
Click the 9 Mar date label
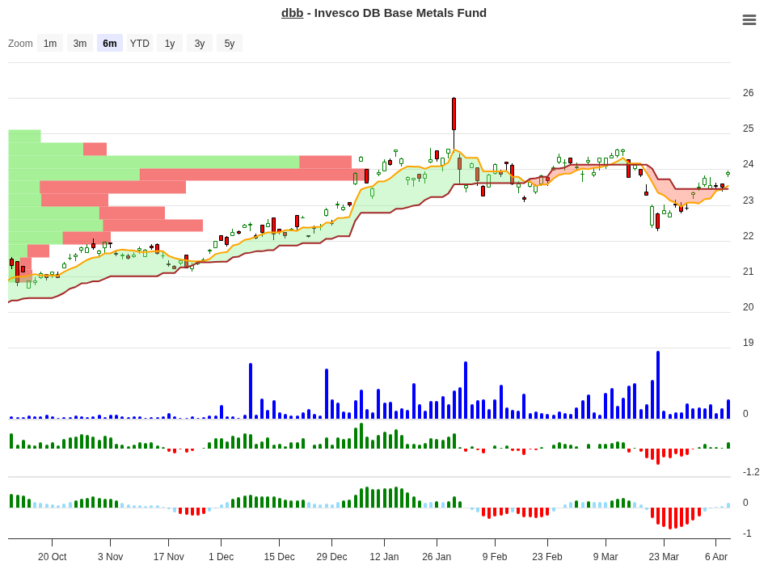[605, 557]
